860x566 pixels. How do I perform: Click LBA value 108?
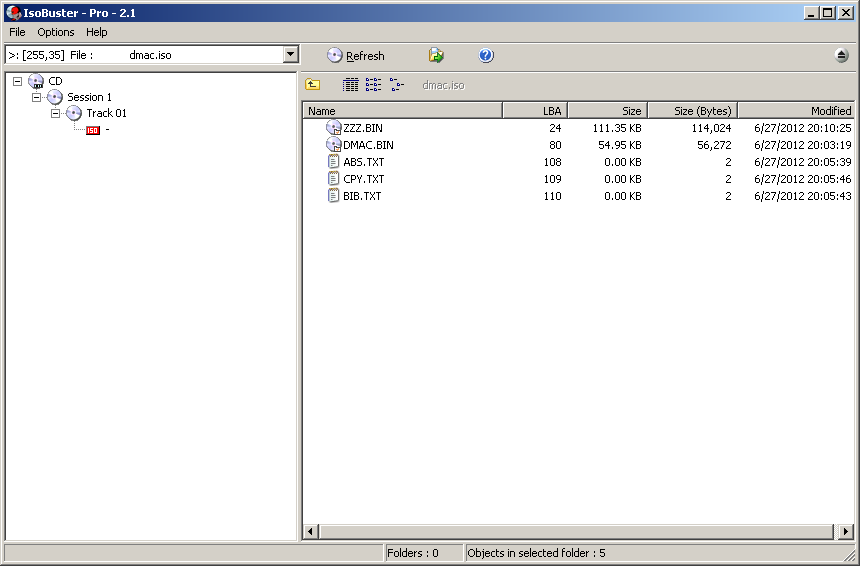(x=552, y=162)
